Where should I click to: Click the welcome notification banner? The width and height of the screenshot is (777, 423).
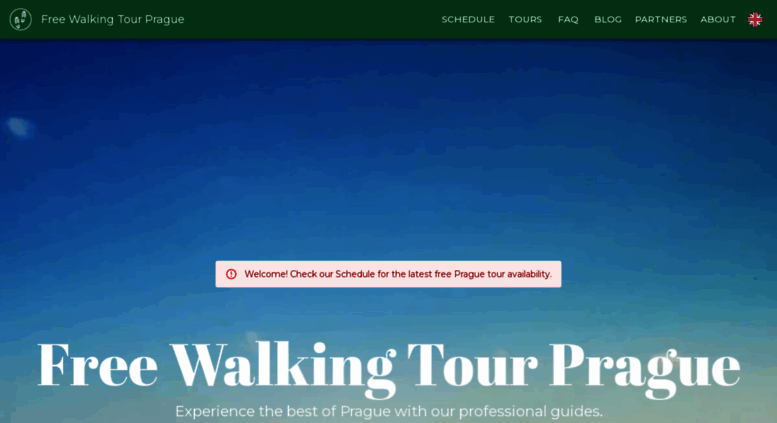pyautogui.click(x=388, y=274)
